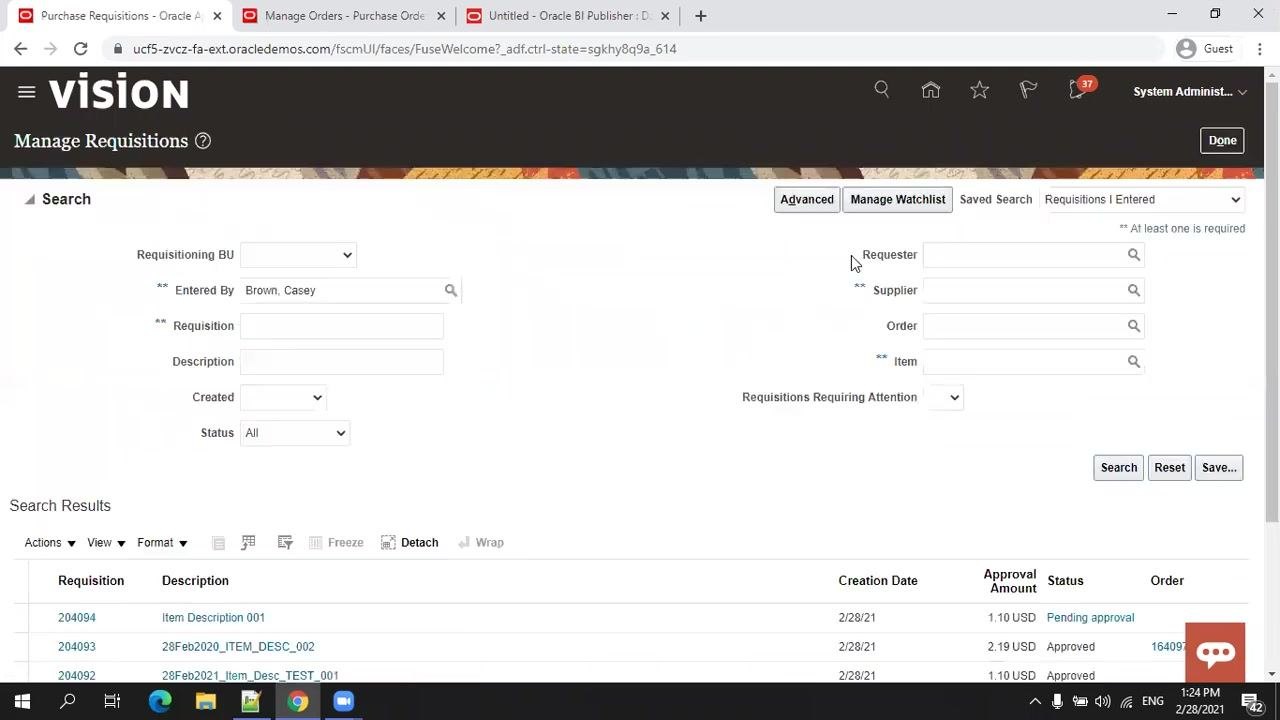The image size is (1280, 720).
Task: Open Zoom app from the taskbar
Action: [x=343, y=701]
